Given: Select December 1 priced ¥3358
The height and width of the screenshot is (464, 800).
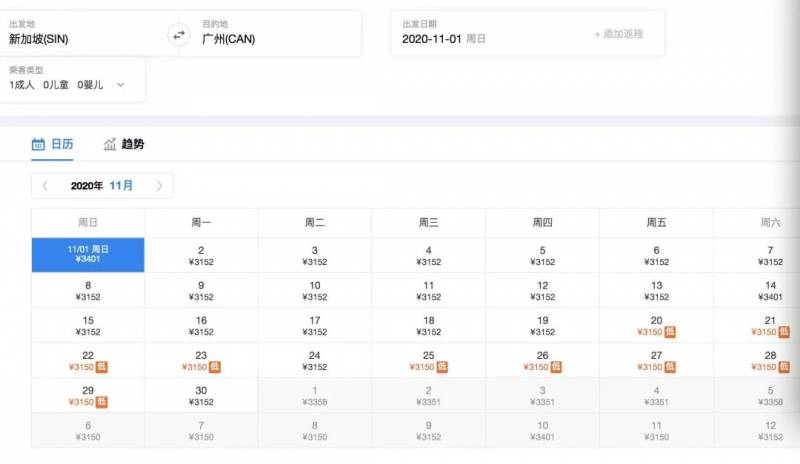Looking at the screenshot, I should (x=315, y=395).
